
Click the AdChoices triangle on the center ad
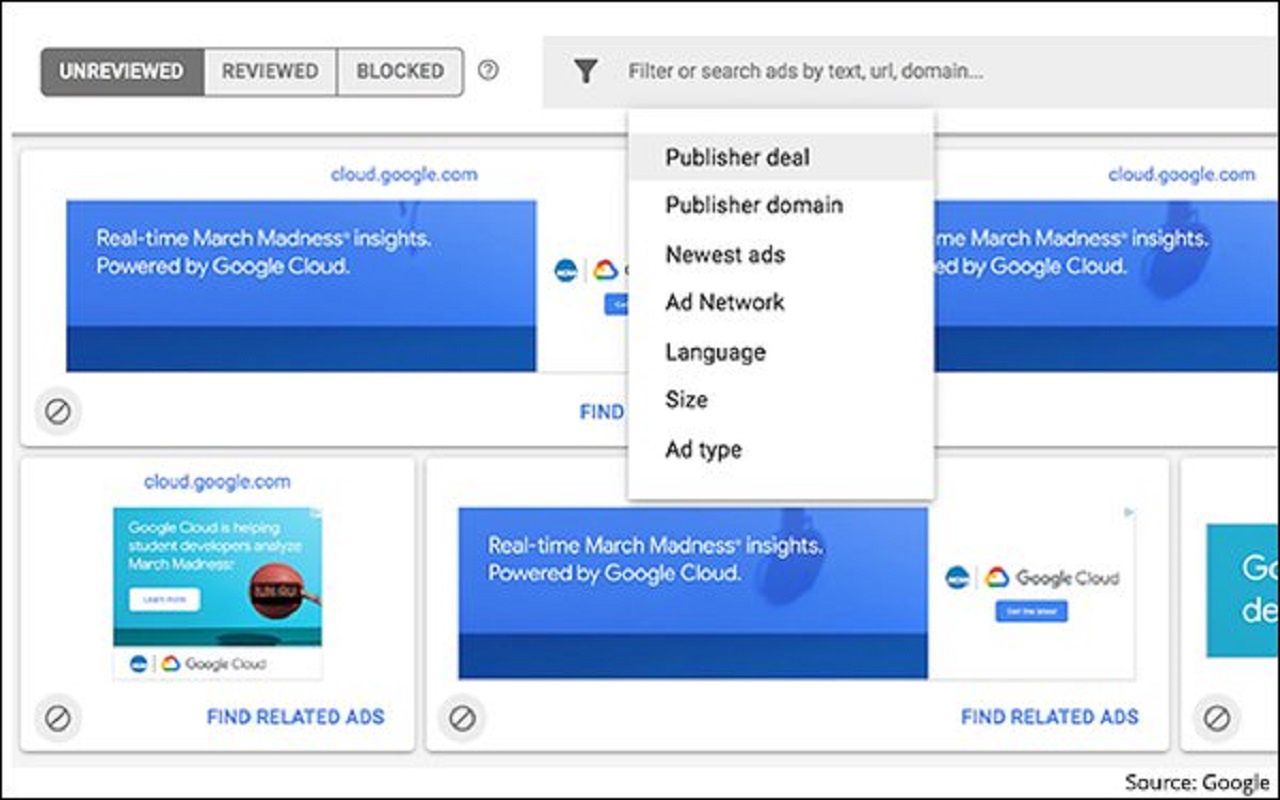(x=1130, y=511)
